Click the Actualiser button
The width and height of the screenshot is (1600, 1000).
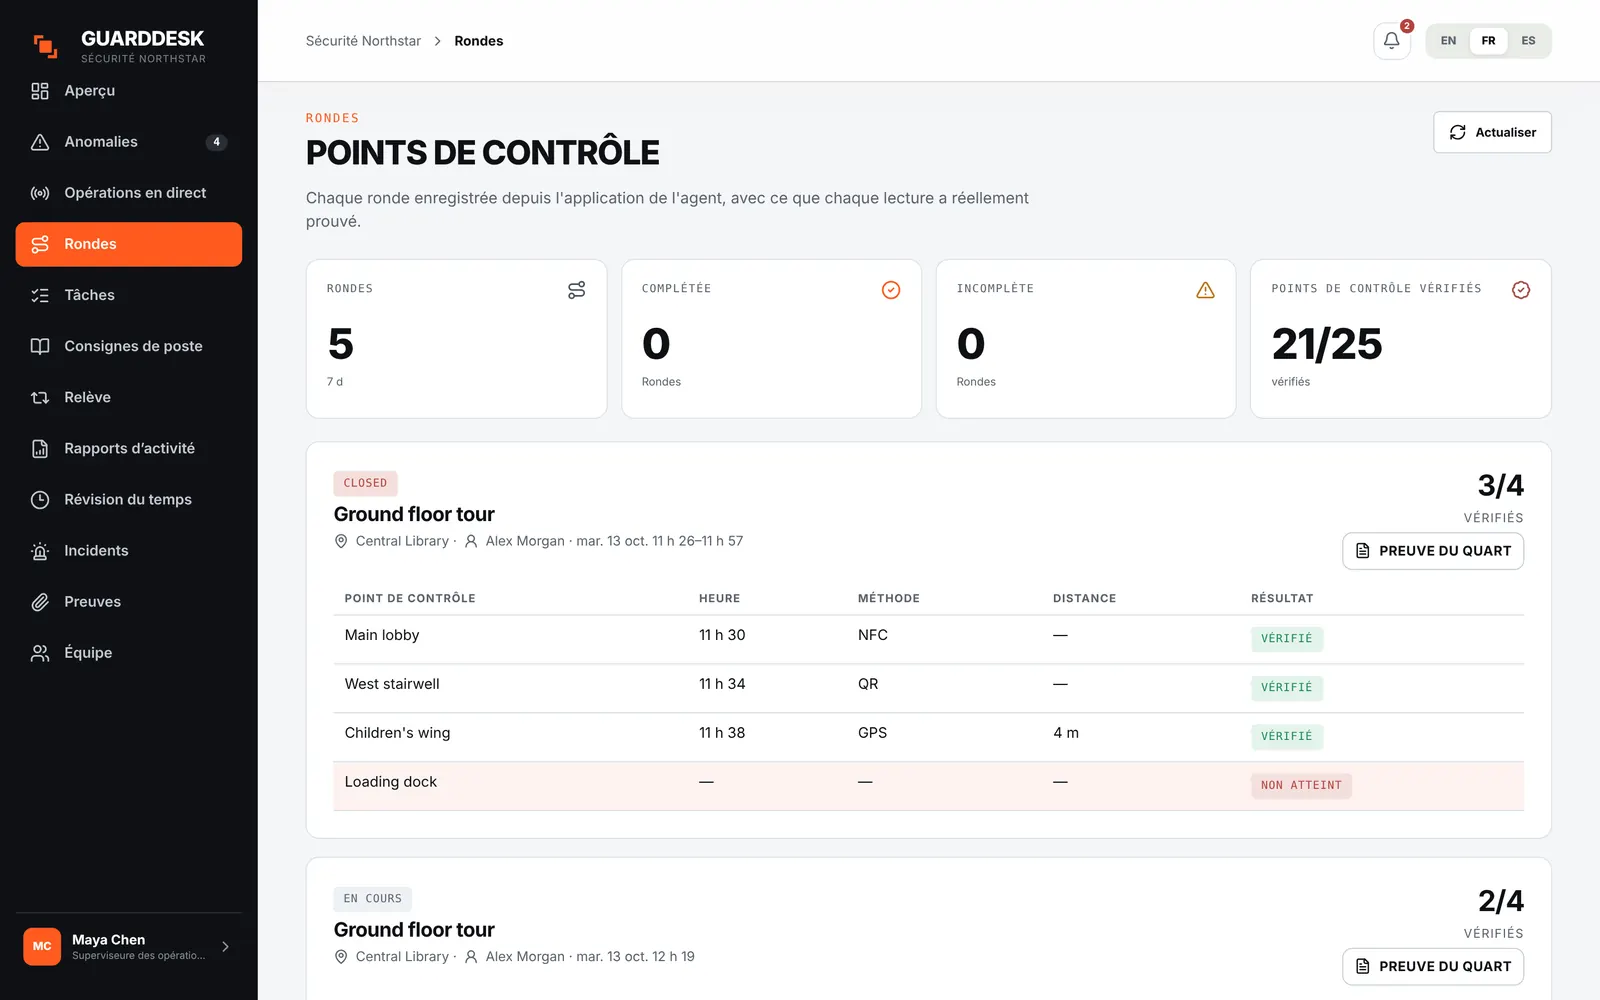click(1492, 132)
